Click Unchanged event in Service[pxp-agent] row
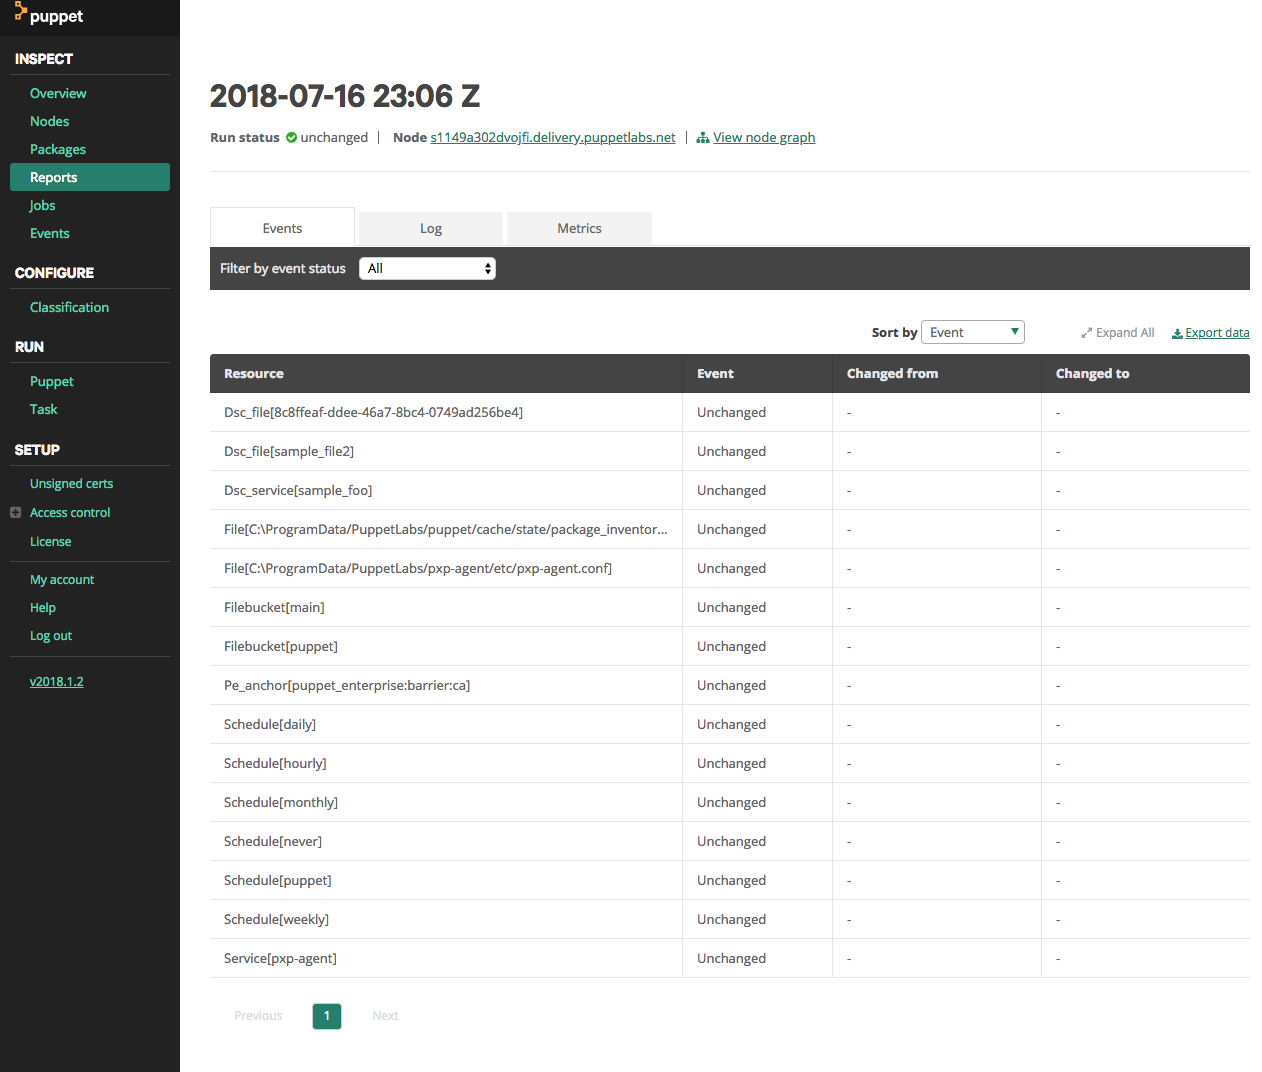 [731, 958]
